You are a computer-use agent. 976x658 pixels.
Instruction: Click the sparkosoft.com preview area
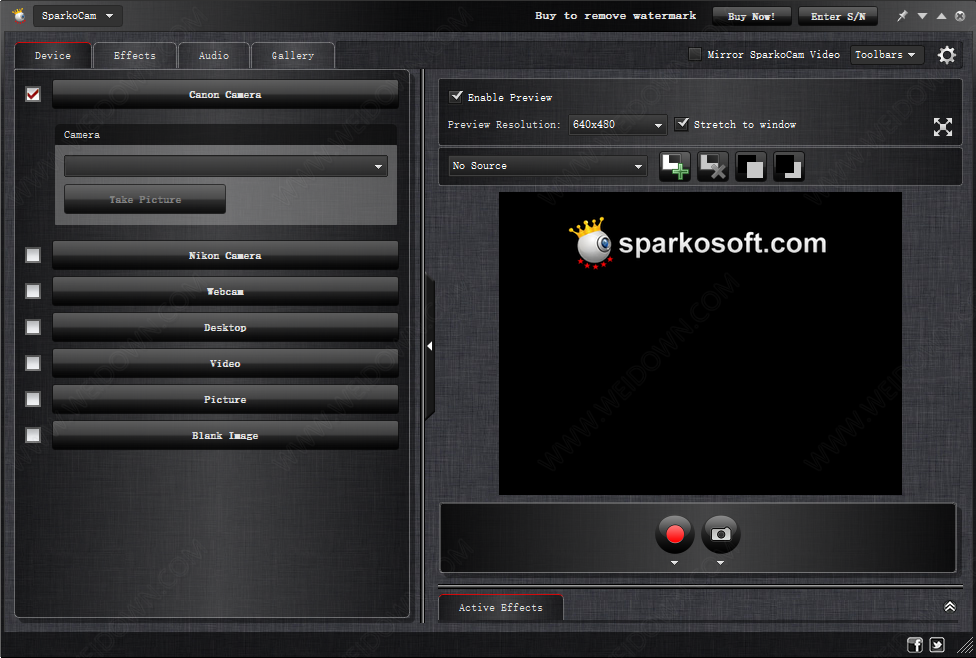point(700,343)
